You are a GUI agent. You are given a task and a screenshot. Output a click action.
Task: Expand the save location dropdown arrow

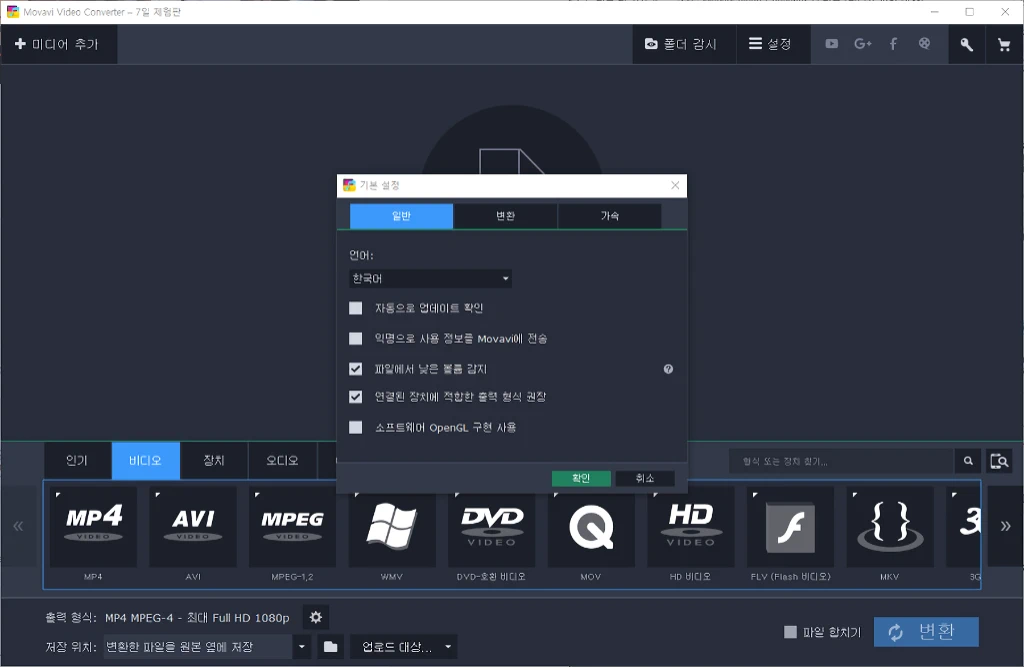point(302,647)
